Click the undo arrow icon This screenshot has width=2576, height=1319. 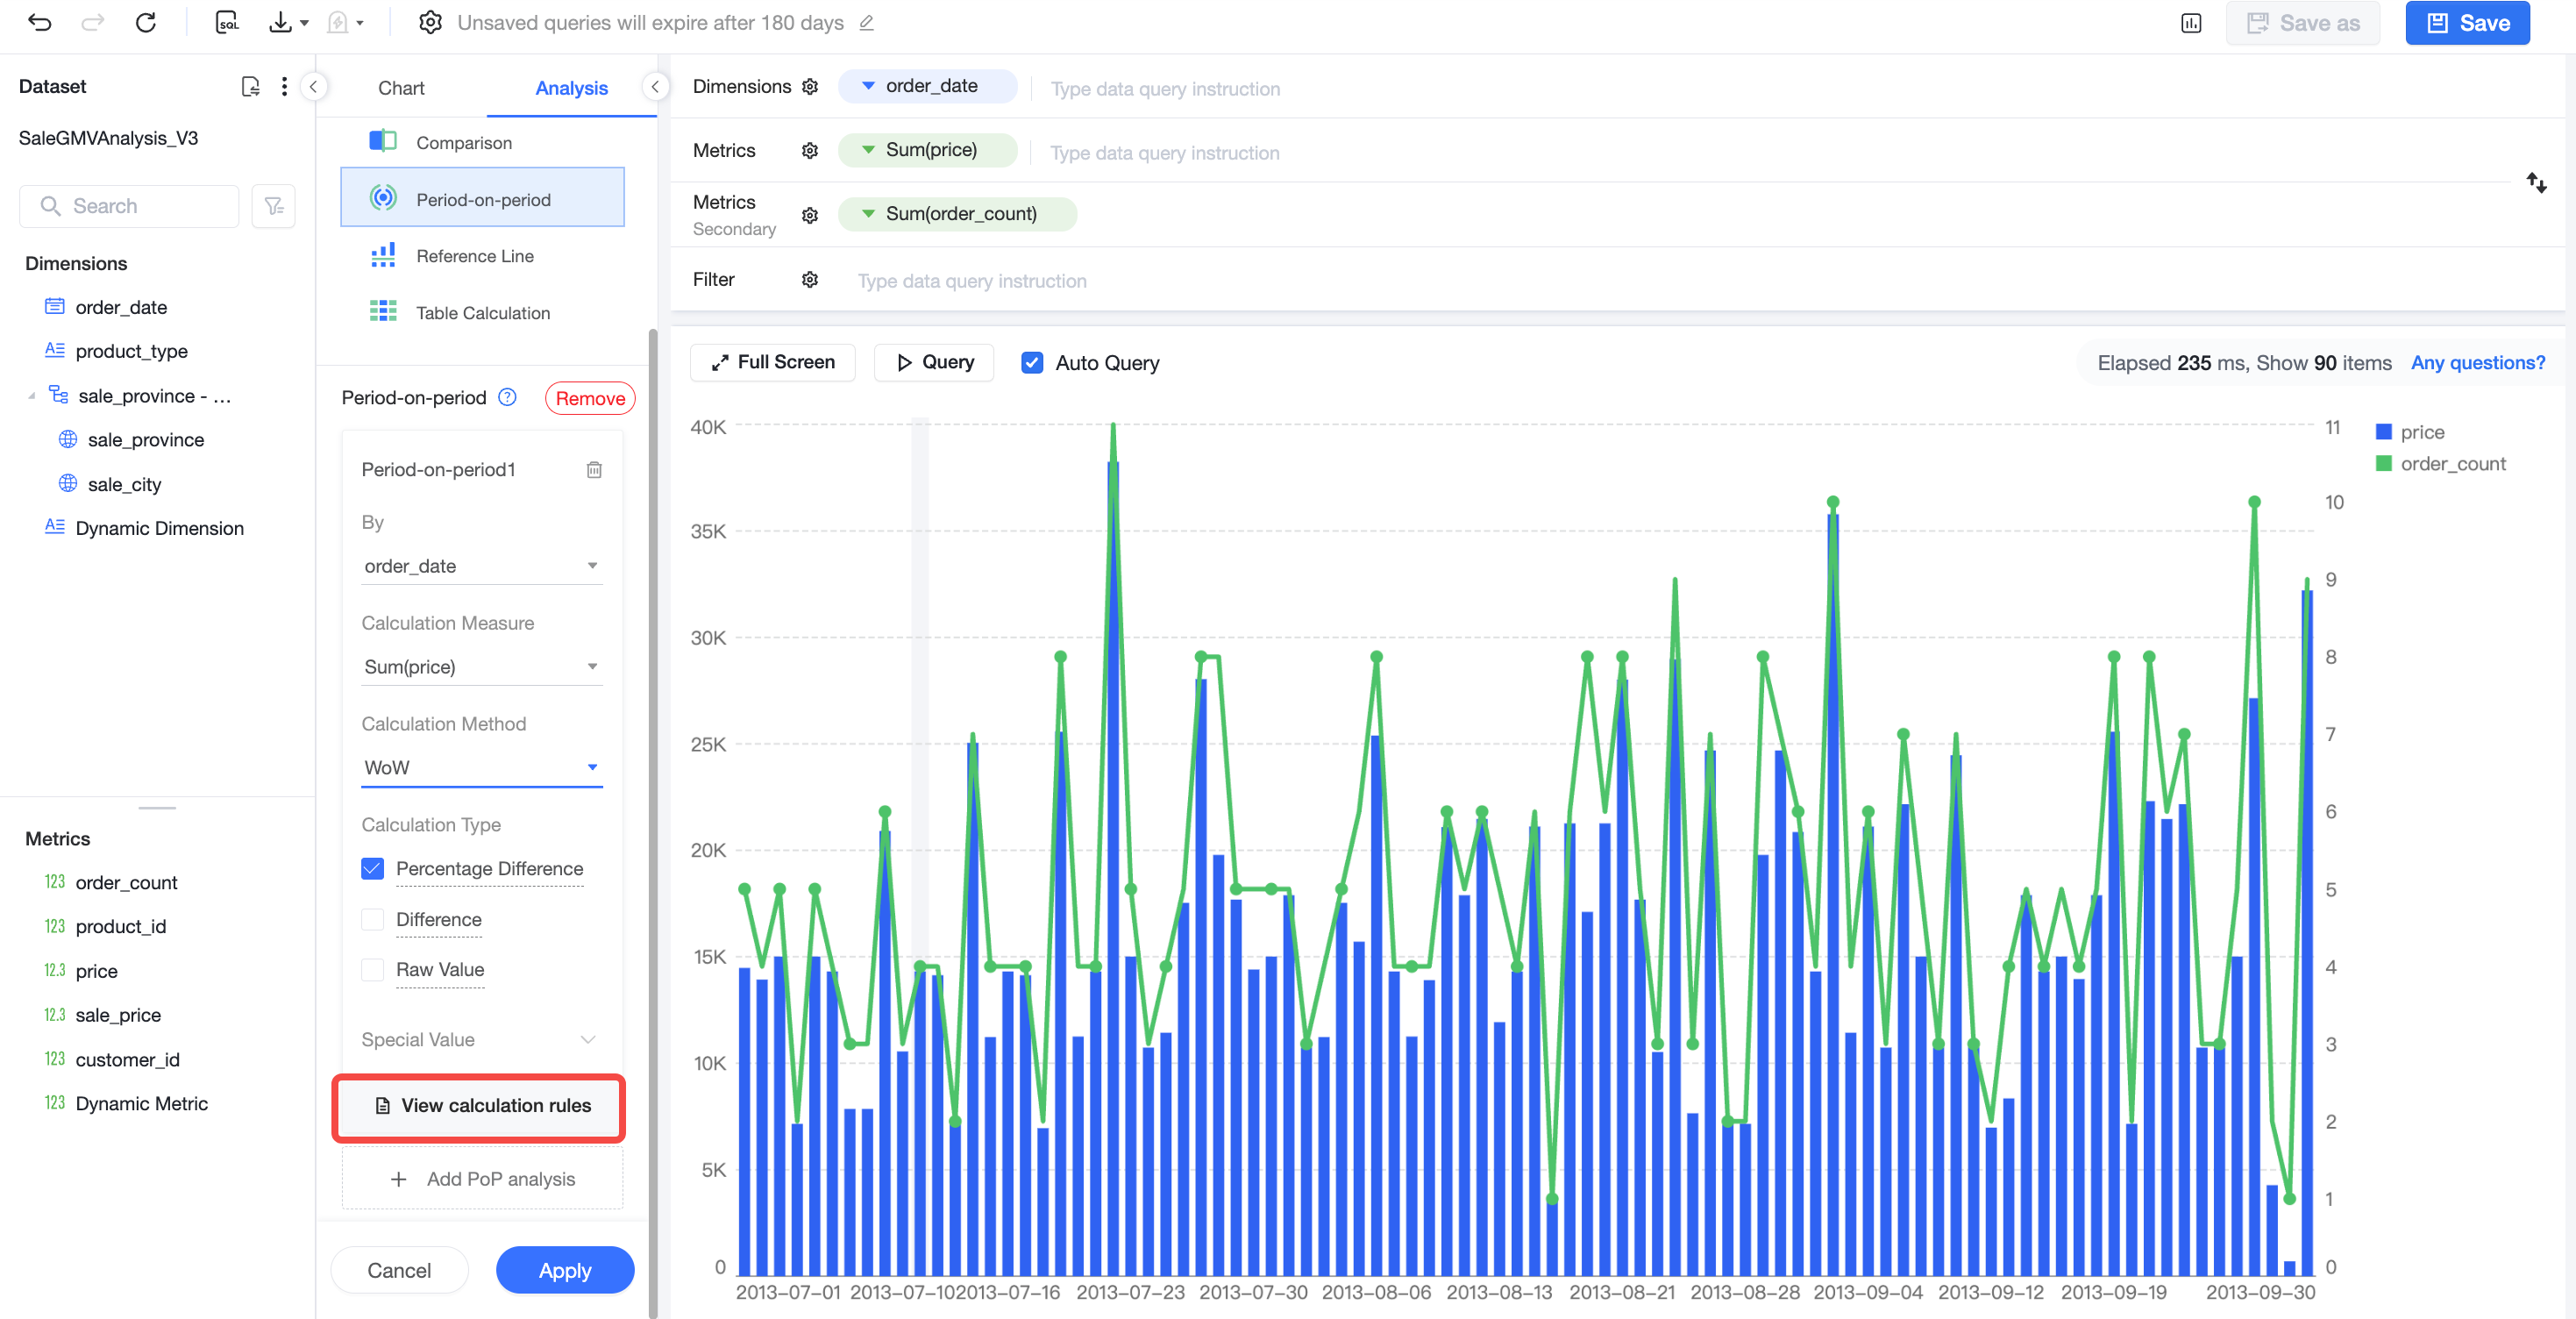(x=39, y=22)
